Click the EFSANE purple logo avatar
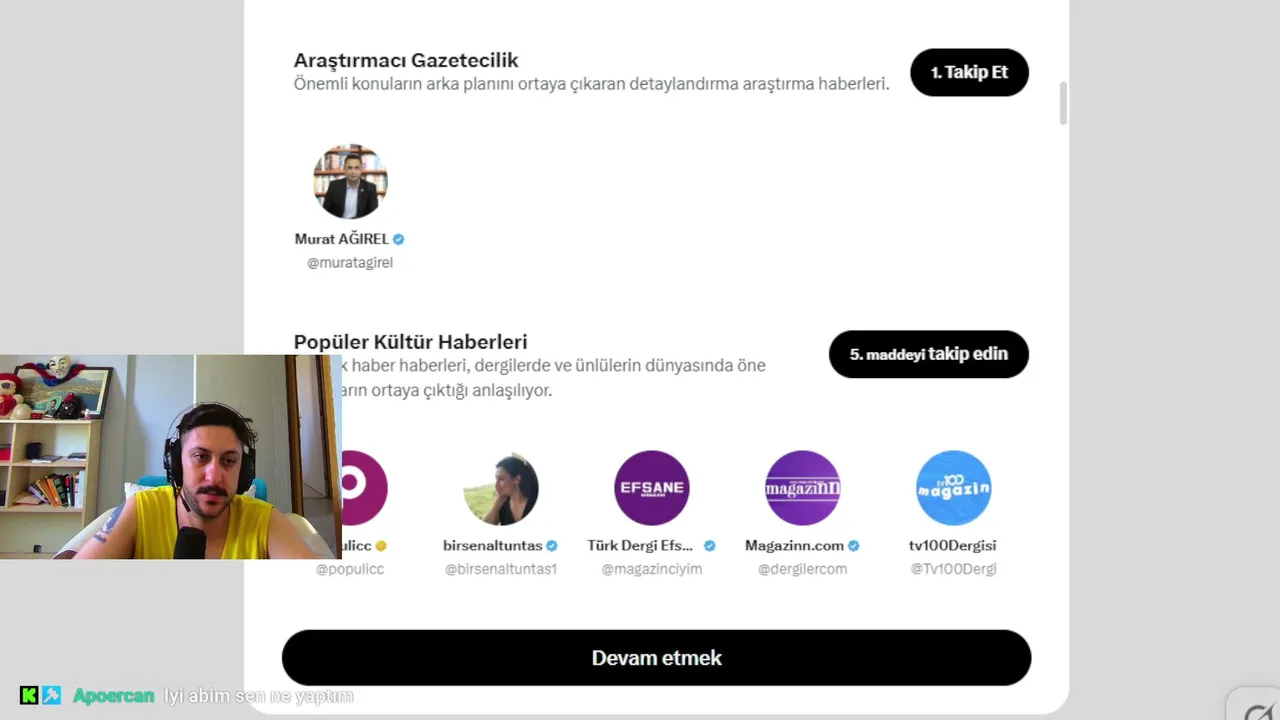The image size is (1280, 720). click(x=652, y=488)
